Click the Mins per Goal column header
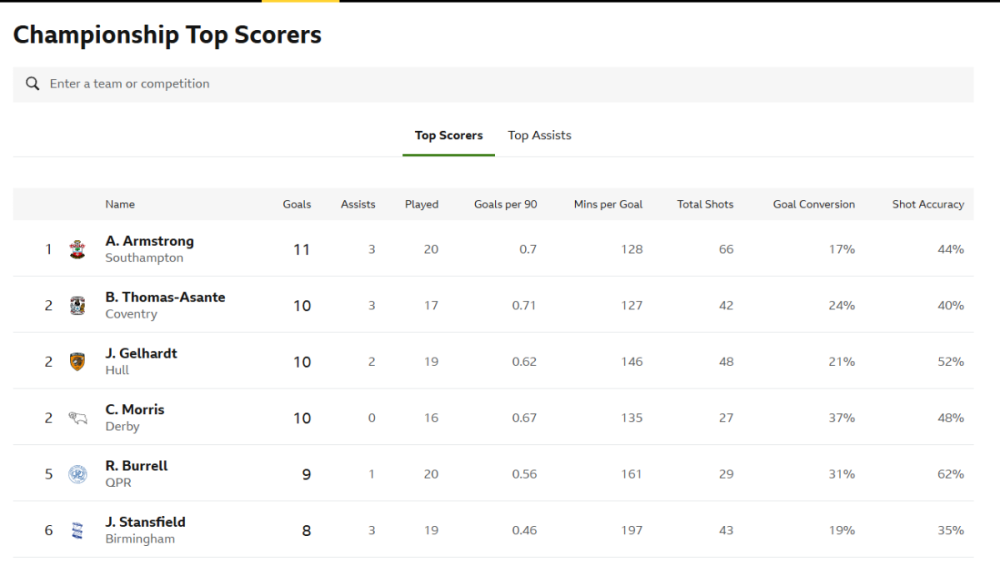1000x566 pixels. tap(608, 204)
